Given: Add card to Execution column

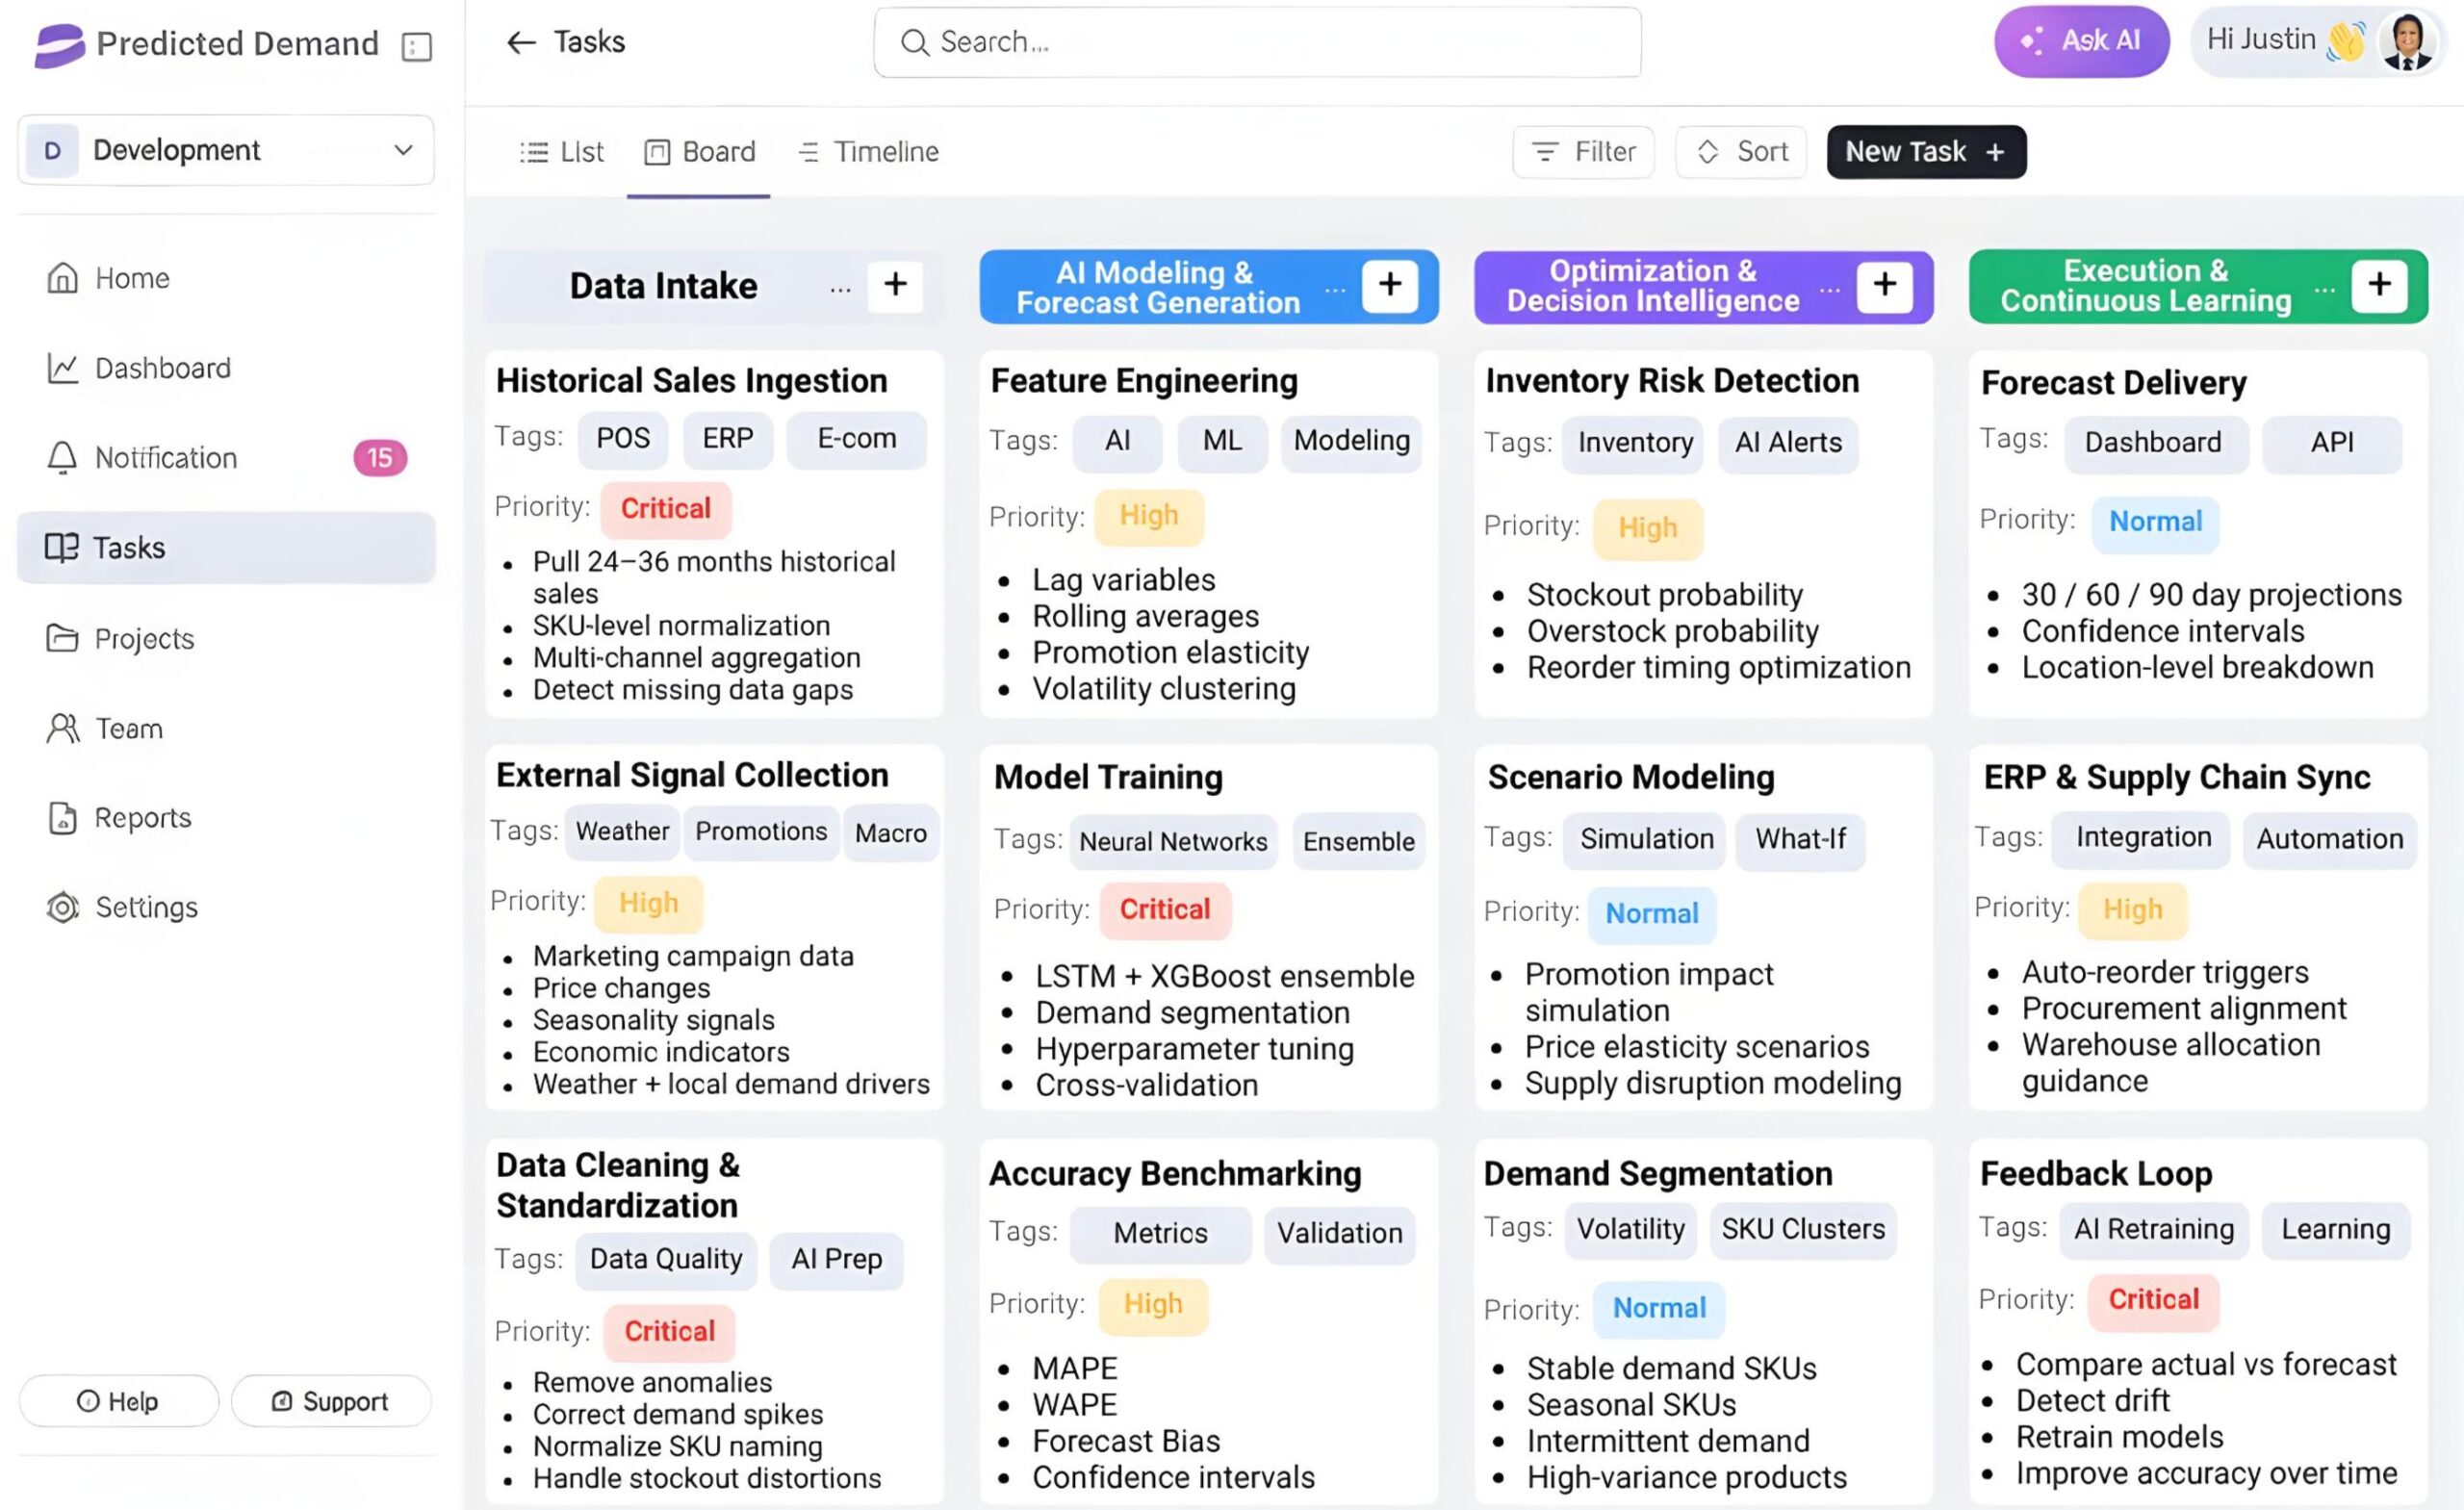Looking at the screenshot, I should click(x=2379, y=285).
